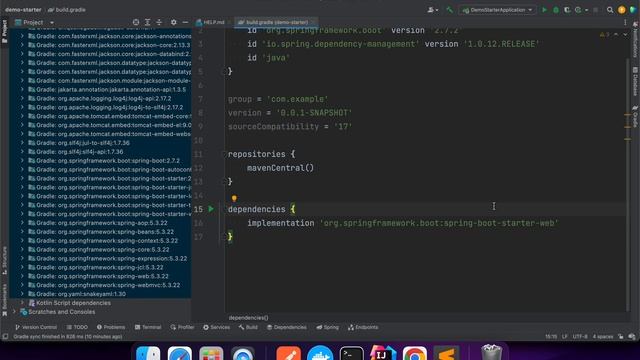
Task: Open the profiler run options dropdown arrow
Action: 586,10
